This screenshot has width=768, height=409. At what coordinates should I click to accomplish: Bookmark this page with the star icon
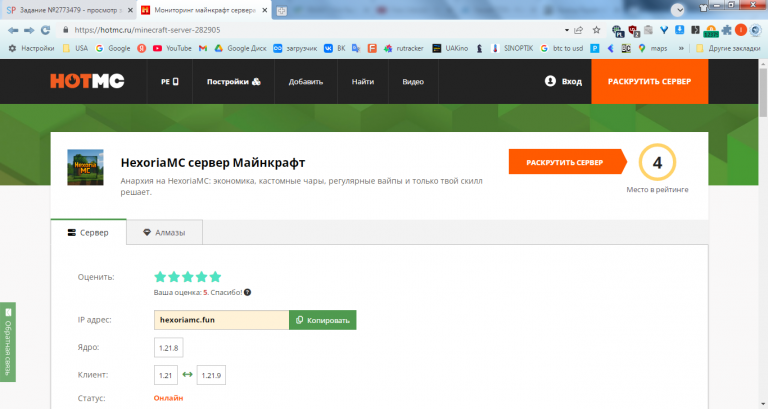596,30
